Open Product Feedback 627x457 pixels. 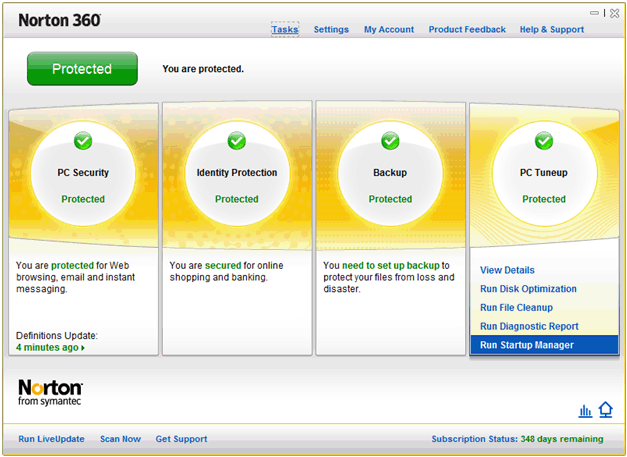point(467,30)
